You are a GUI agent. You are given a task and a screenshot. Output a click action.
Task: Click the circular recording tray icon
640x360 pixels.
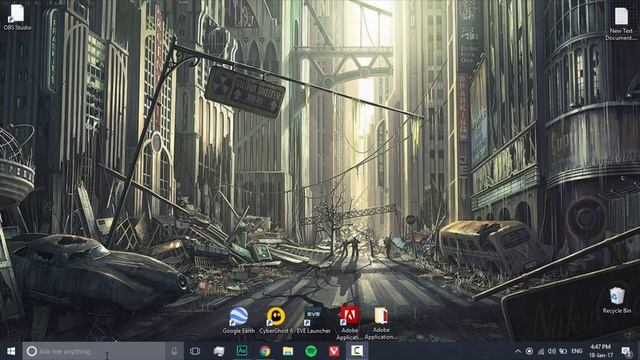(529, 351)
